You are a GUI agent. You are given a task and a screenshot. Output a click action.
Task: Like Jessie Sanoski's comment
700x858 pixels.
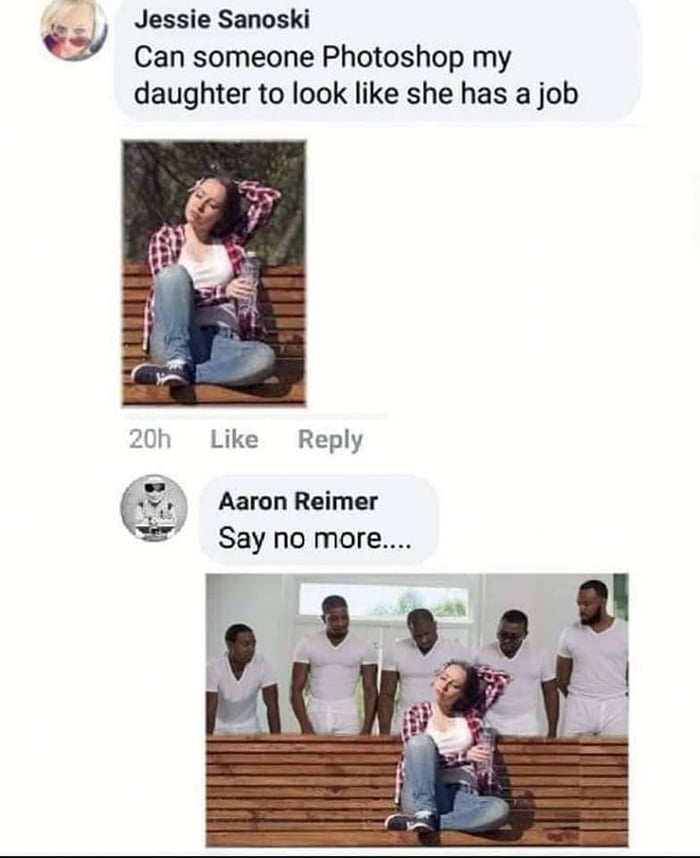[234, 439]
